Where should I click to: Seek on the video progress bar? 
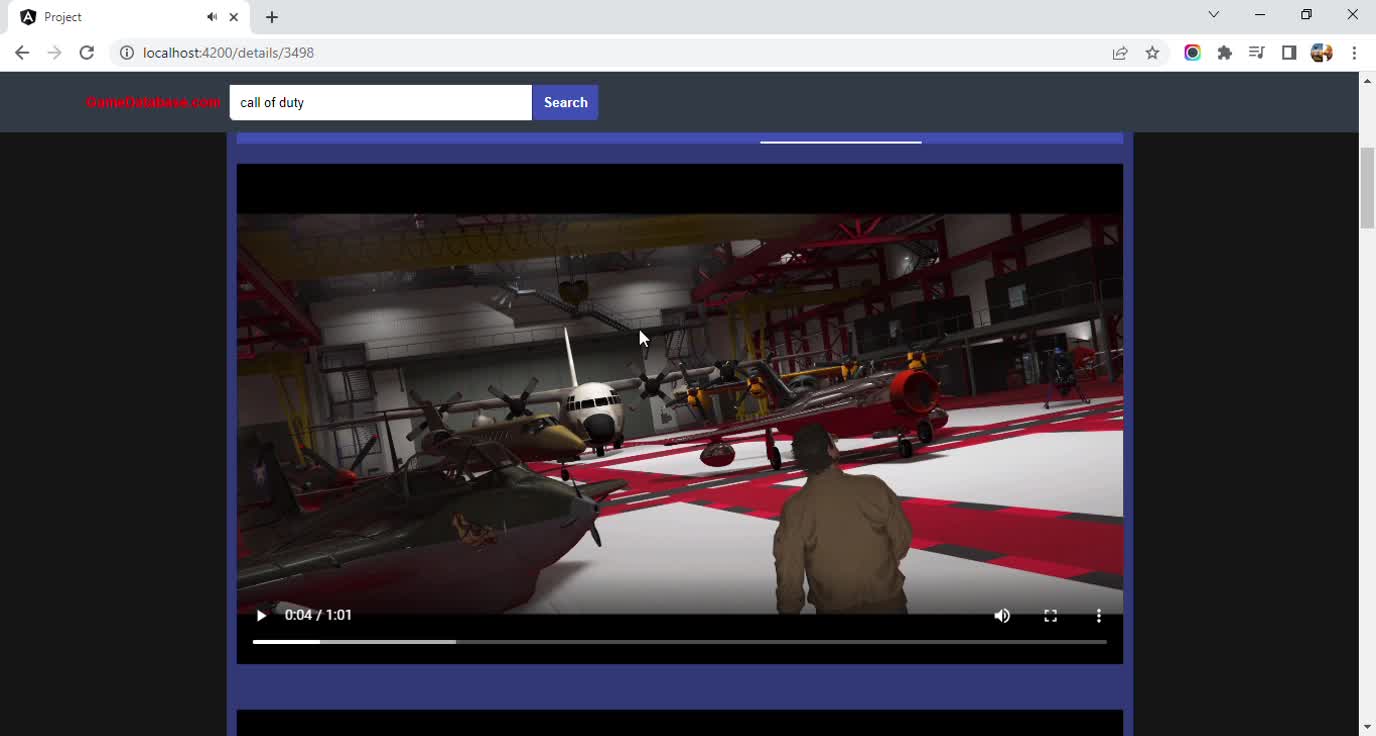click(680, 642)
